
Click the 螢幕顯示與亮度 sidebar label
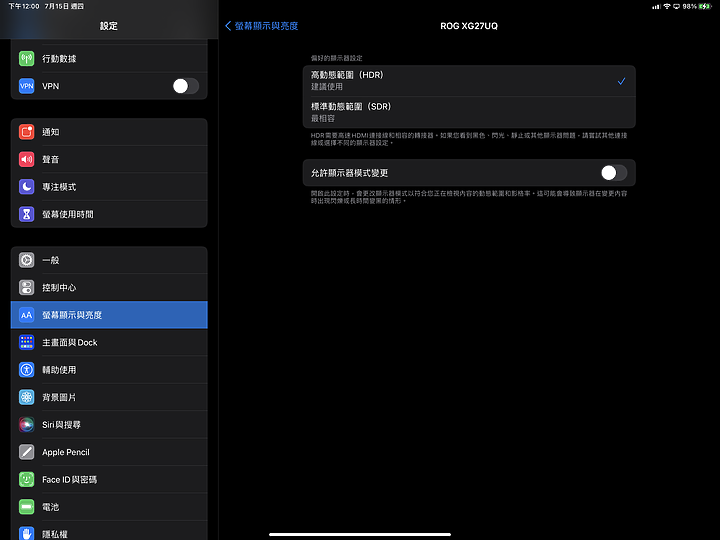(72, 315)
